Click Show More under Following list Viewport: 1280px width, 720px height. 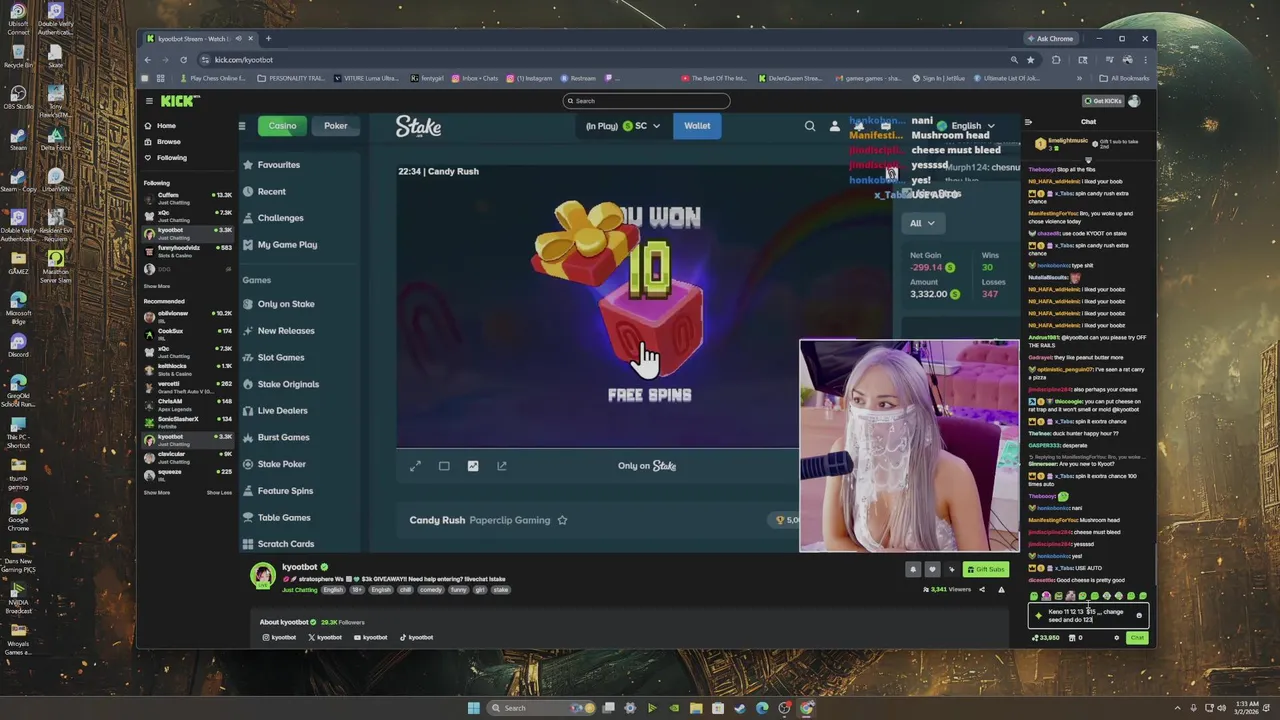coord(157,286)
